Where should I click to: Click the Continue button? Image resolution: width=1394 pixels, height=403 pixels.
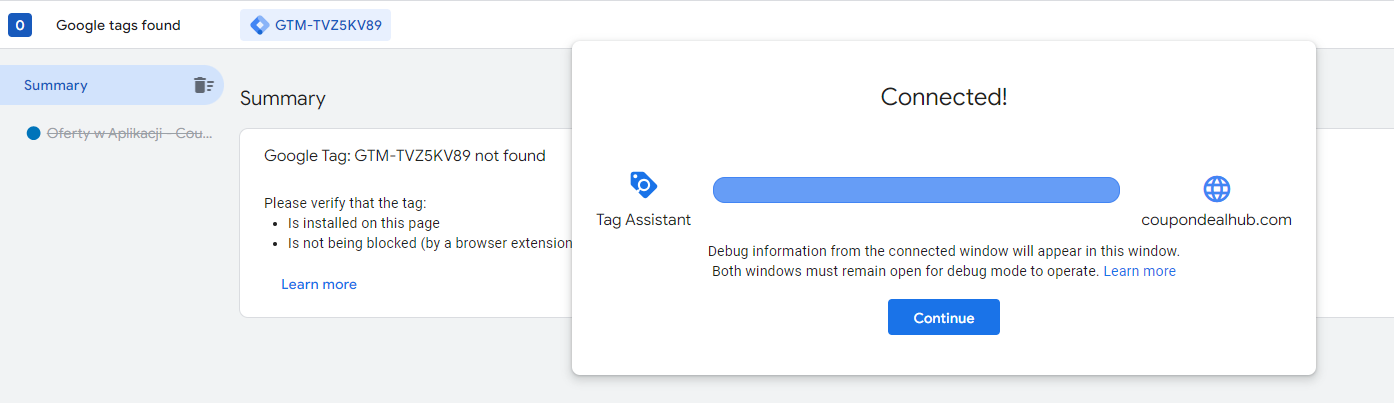tap(944, 317)
